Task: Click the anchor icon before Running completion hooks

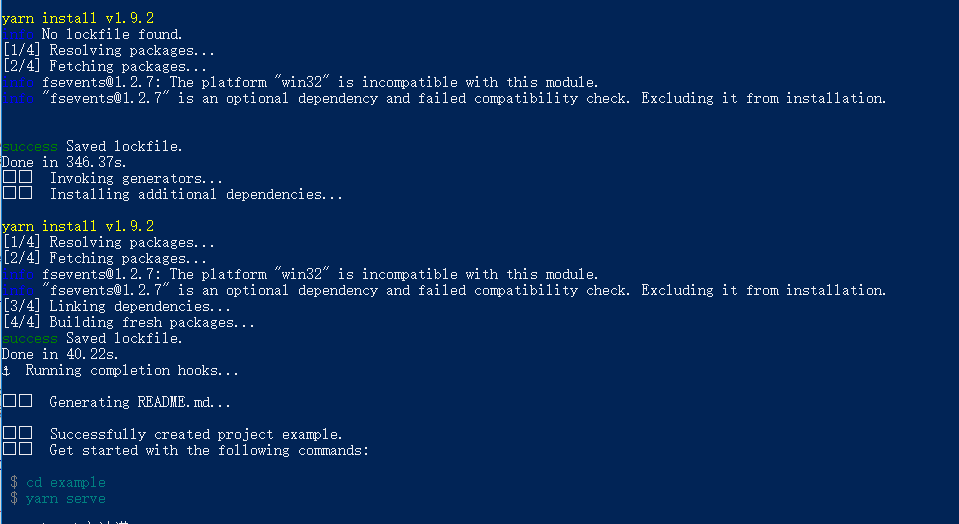Action: (6, 371)
